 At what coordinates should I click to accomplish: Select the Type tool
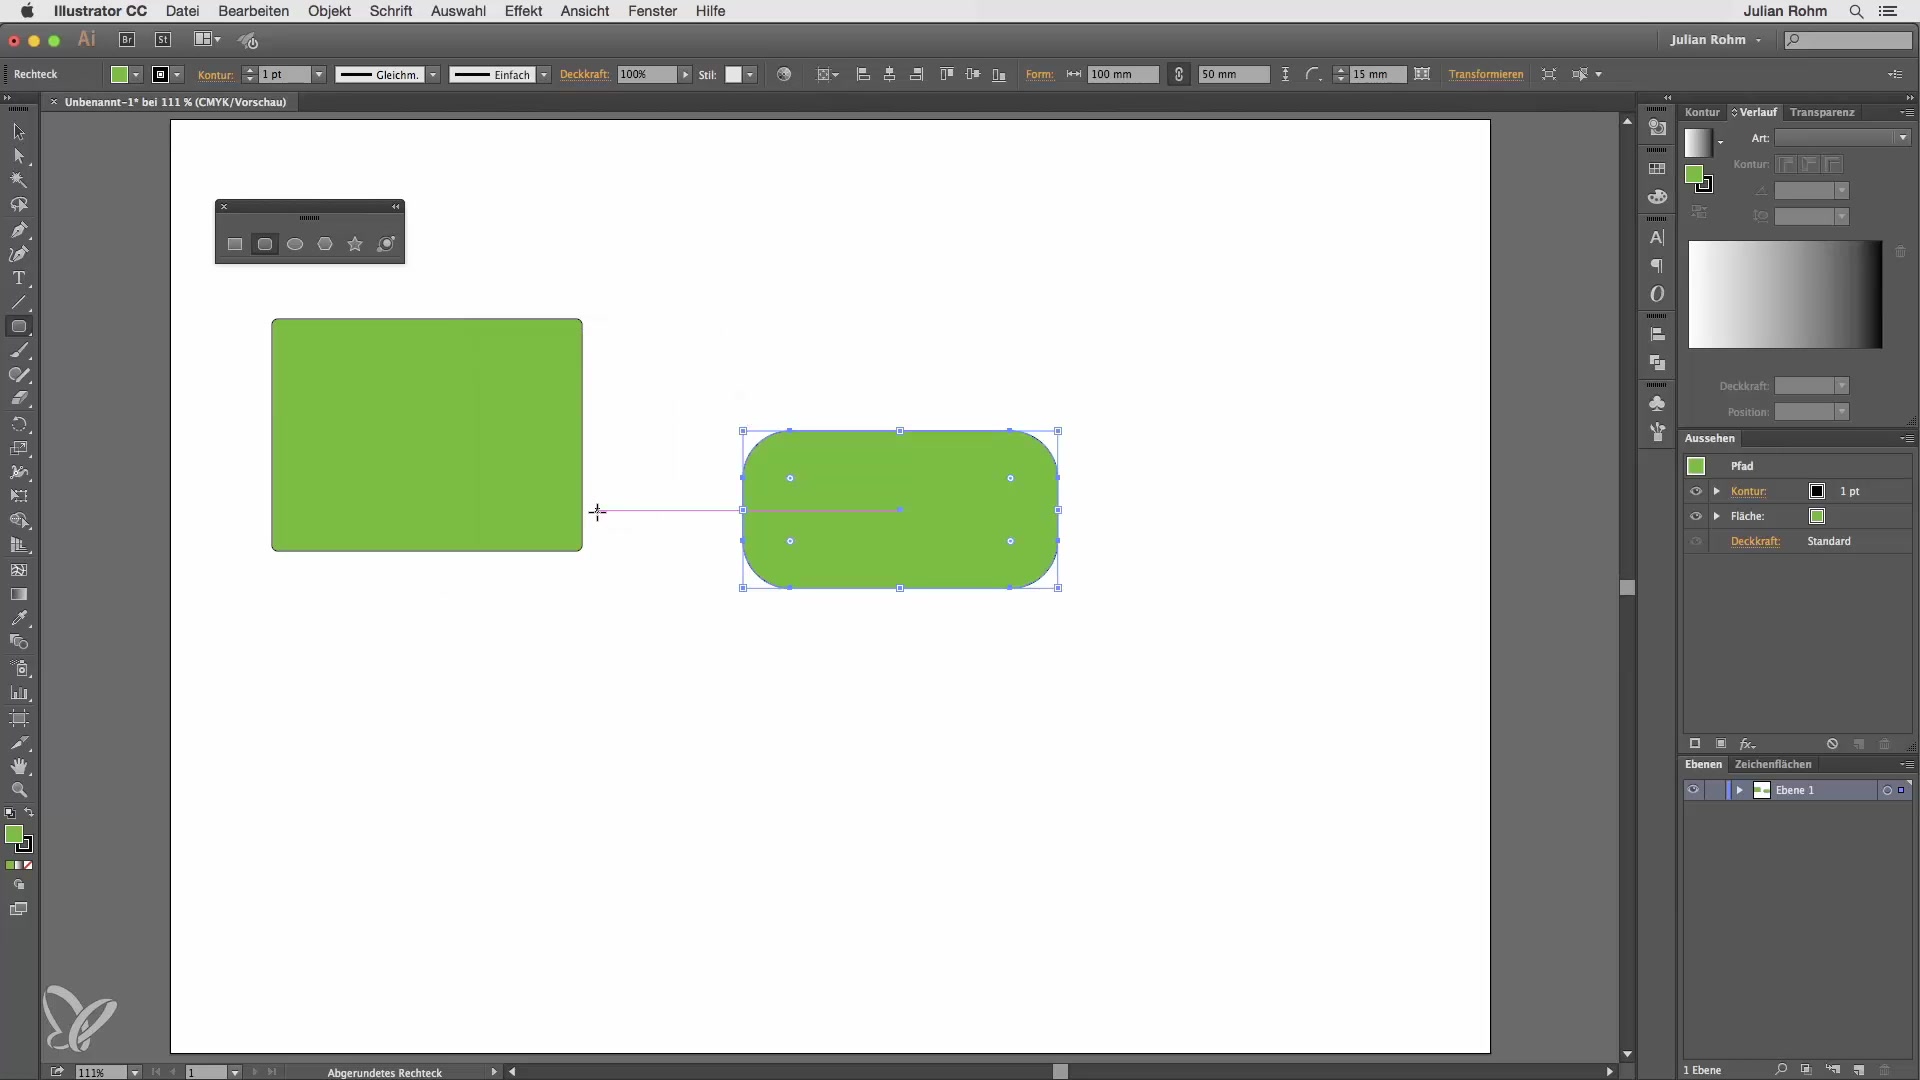click(19, 279)
